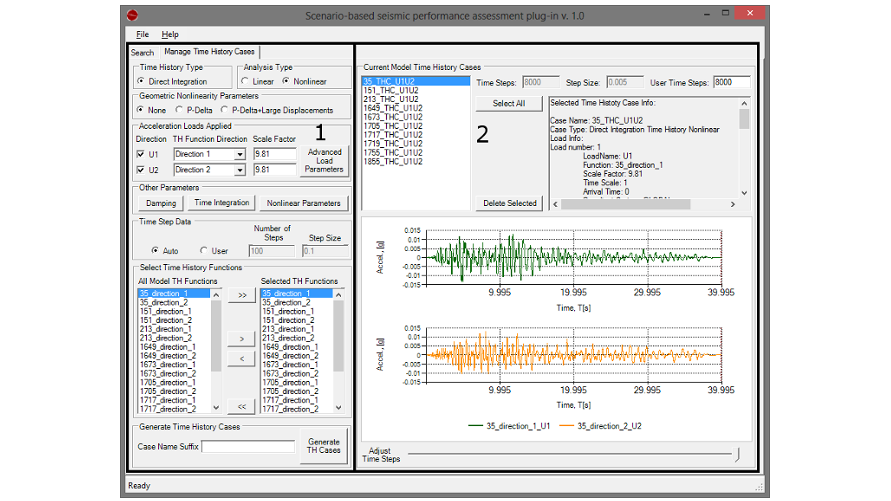The image size is (891, 501).
Task: Click the Step Size field beside Time Steps
Action: click(x=625, y=82)
